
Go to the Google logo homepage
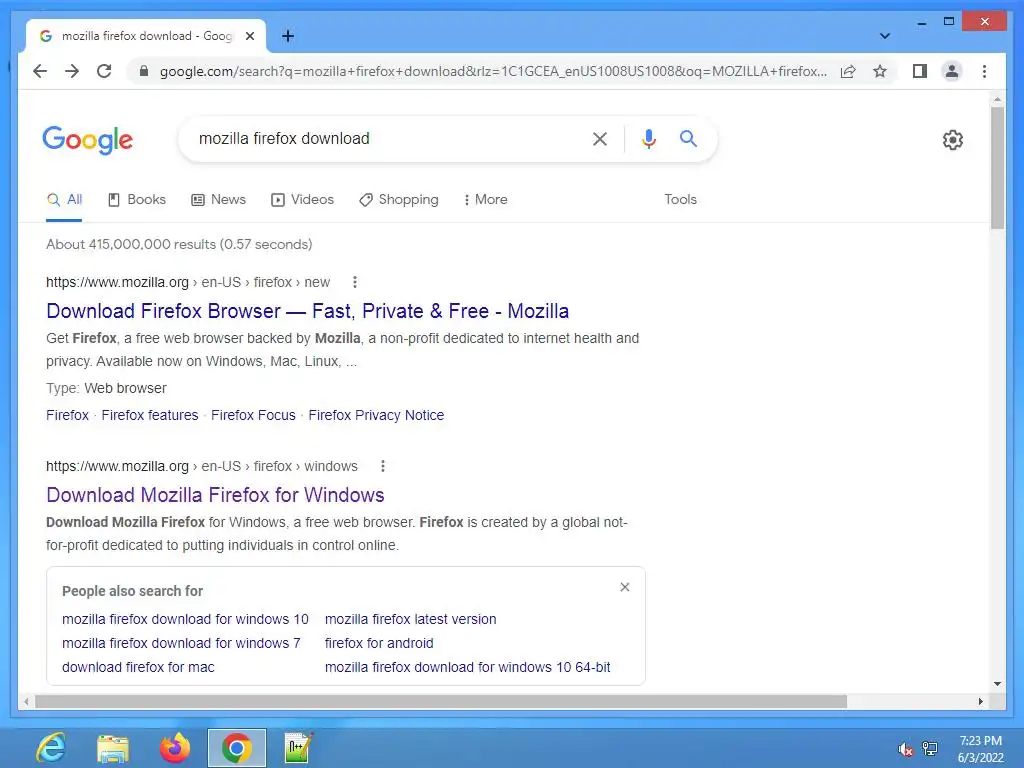point(88,140)
